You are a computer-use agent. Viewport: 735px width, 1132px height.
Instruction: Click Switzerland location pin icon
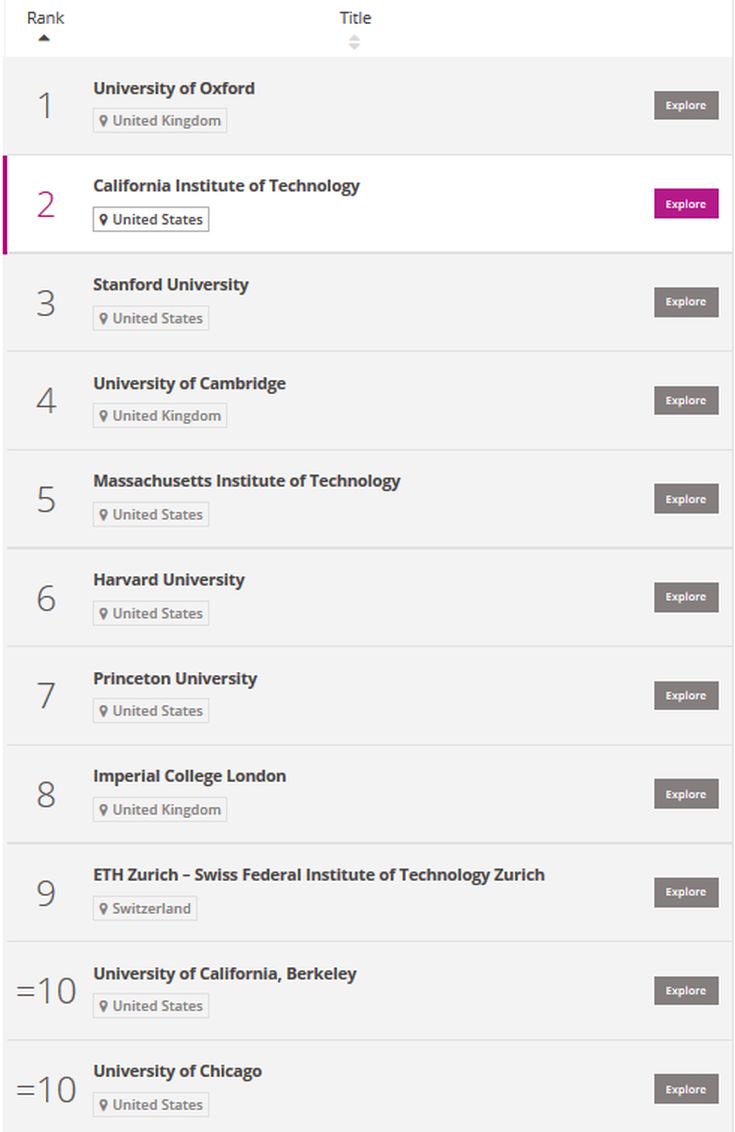[x=103, y=908]
